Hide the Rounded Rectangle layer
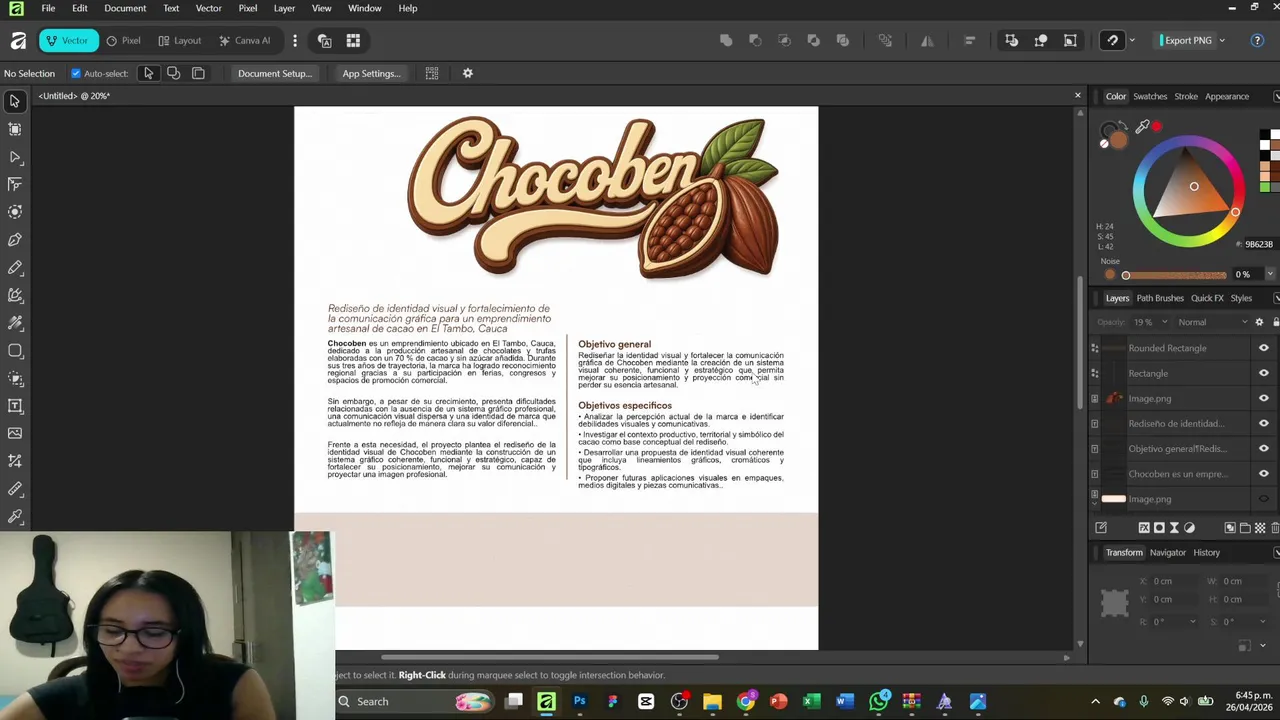 pos(1263,348)
